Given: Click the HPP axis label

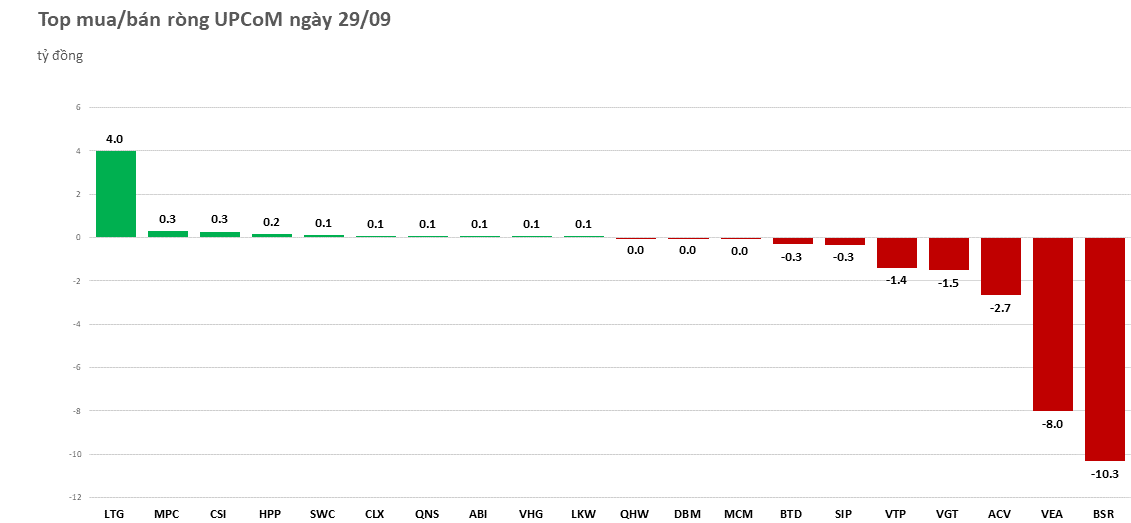Looking at the screenshot, I should pos(270,514).
